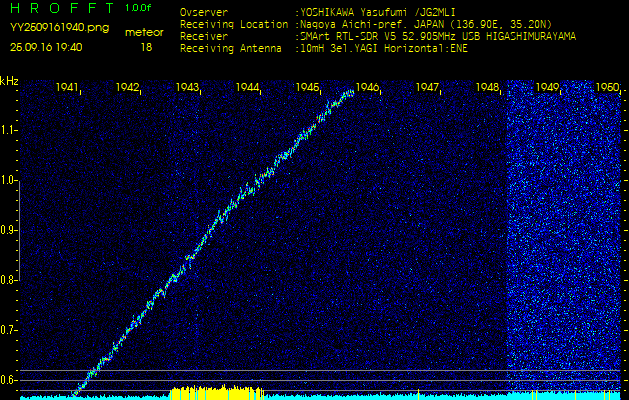Image resolution: width=629 pixels, height=400 pixels.
Task: Select the 0.8 kHz axis label
Action: [10, 280]
